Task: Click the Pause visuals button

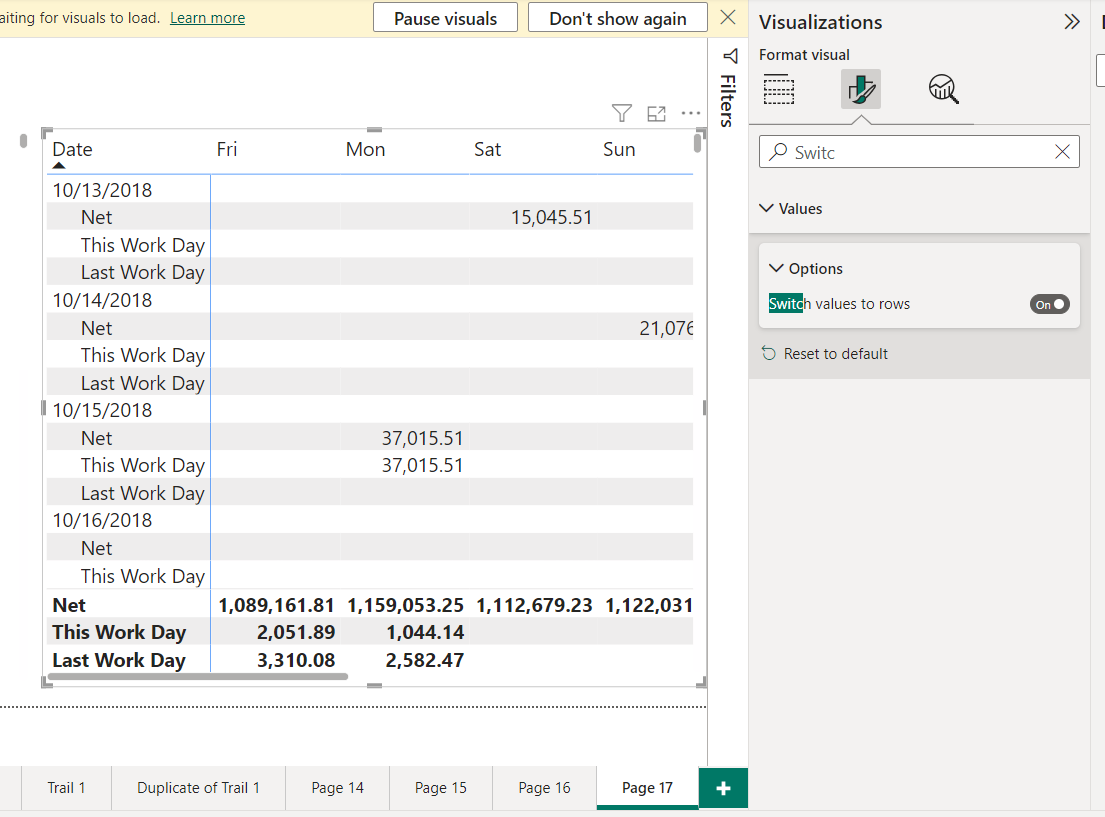Action: [445, 18]
